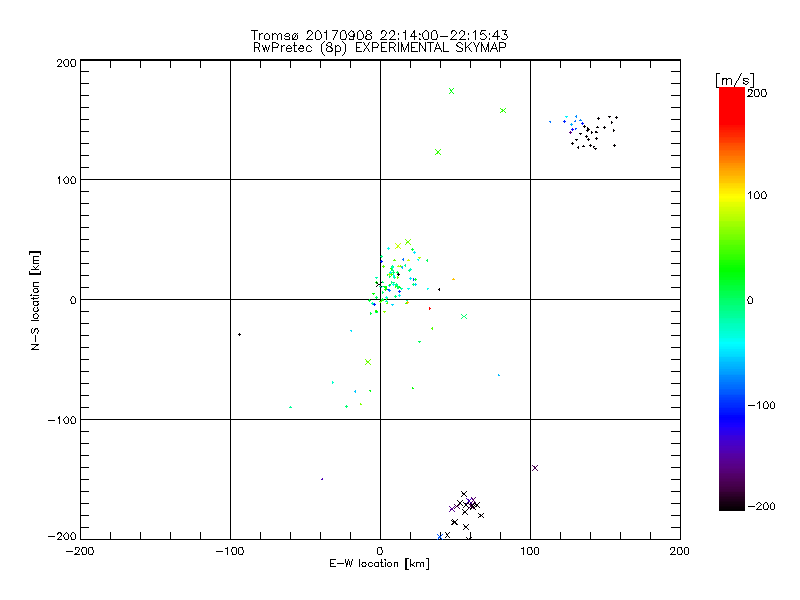The image size is (800, 600).
Task: Click the E-W axis tick label '200'
Action: click(680, 551)
